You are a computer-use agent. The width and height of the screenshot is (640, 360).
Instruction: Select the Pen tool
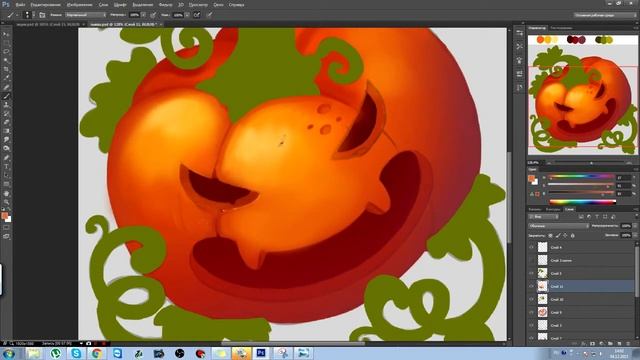[6, 158]
